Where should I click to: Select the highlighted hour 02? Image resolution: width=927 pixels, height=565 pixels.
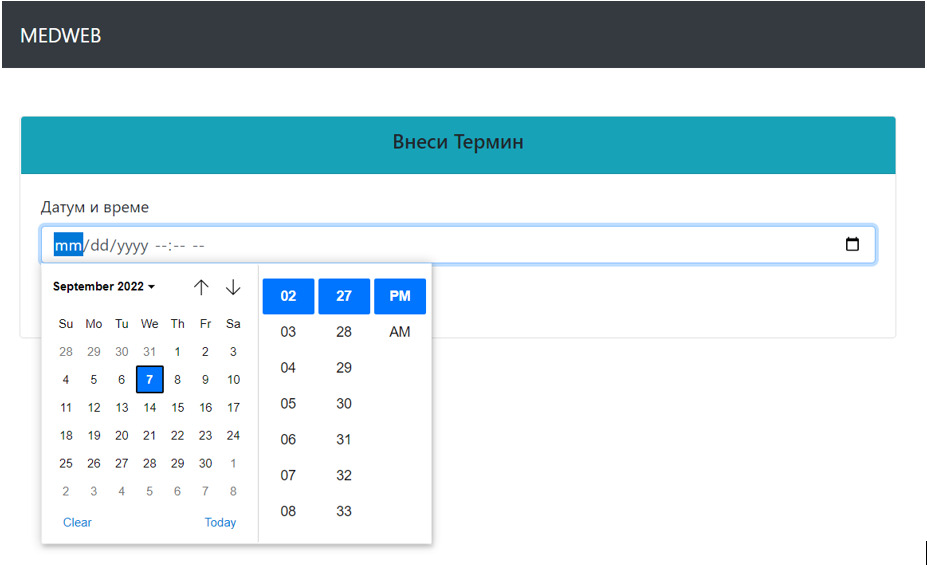pos(288,297)
